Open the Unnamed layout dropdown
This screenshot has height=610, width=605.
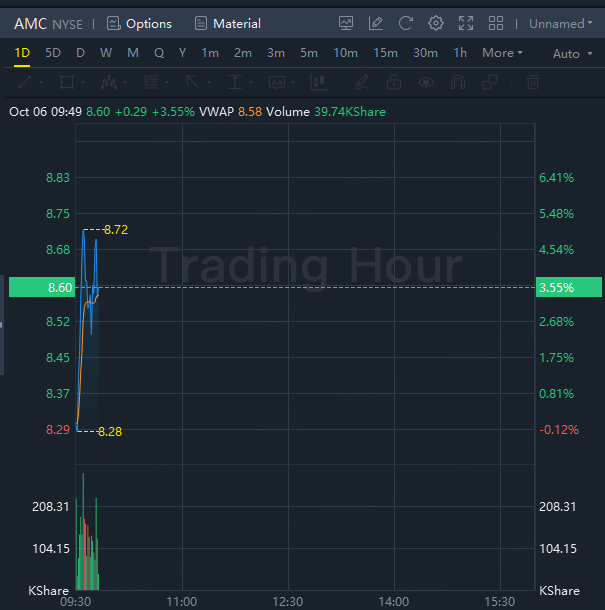tap(560, 24)
